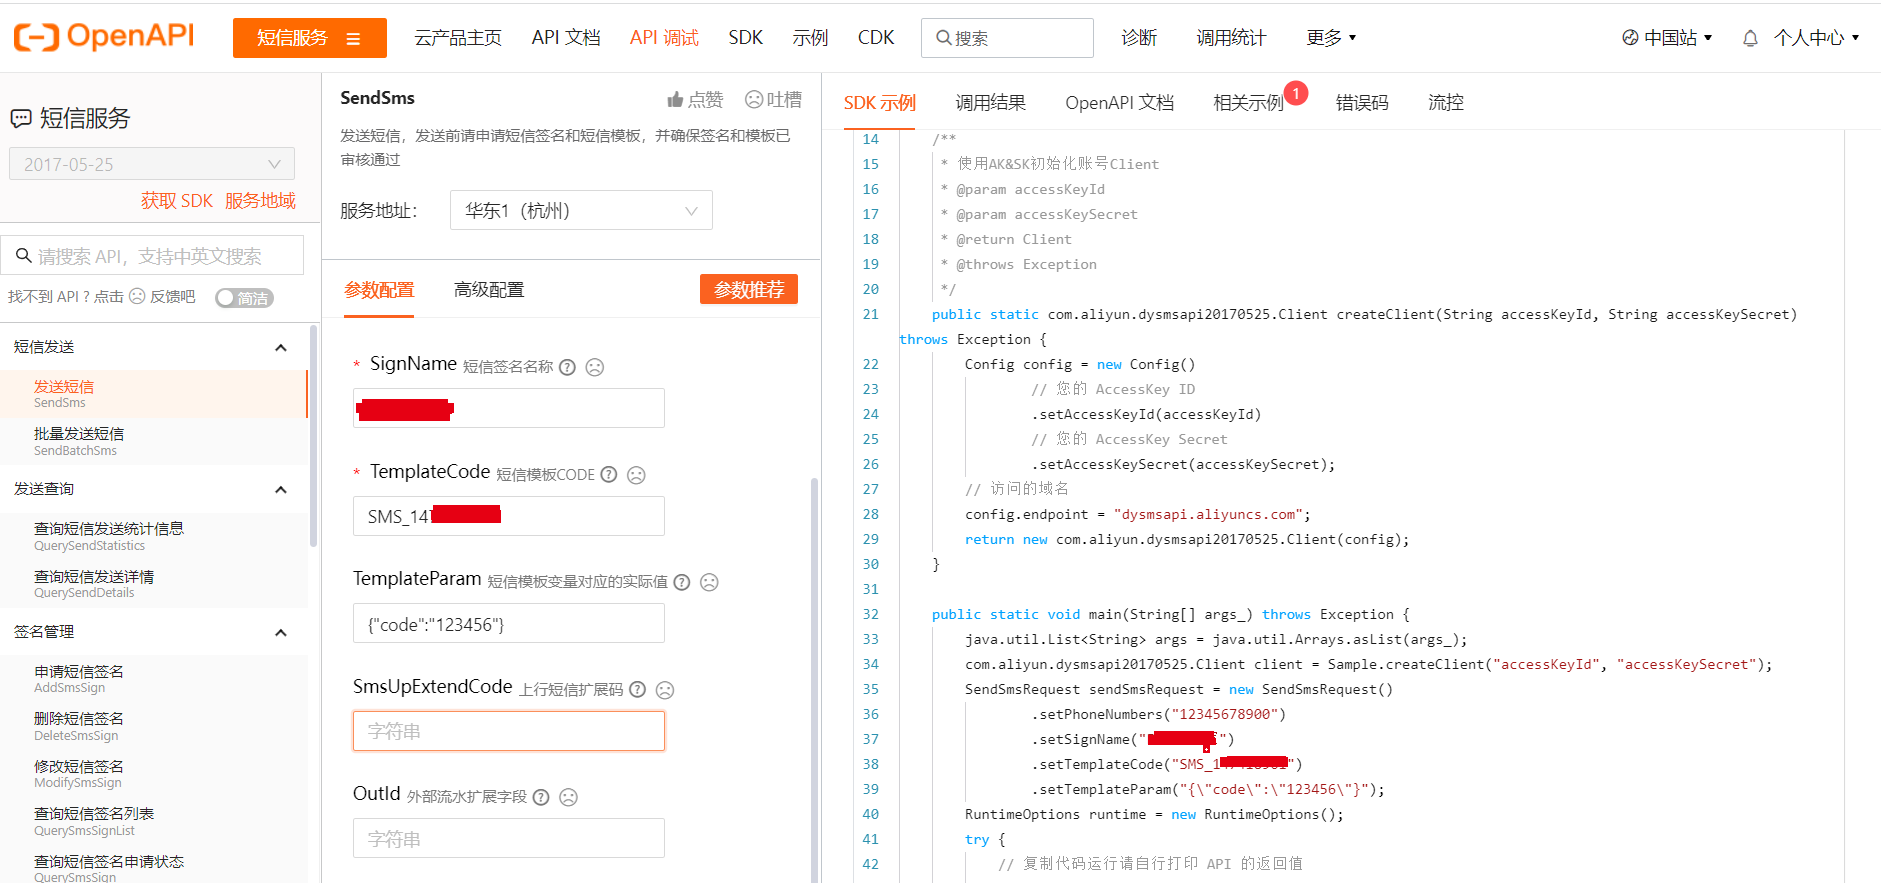Collapse the 签名管理 section

point(281,633)
